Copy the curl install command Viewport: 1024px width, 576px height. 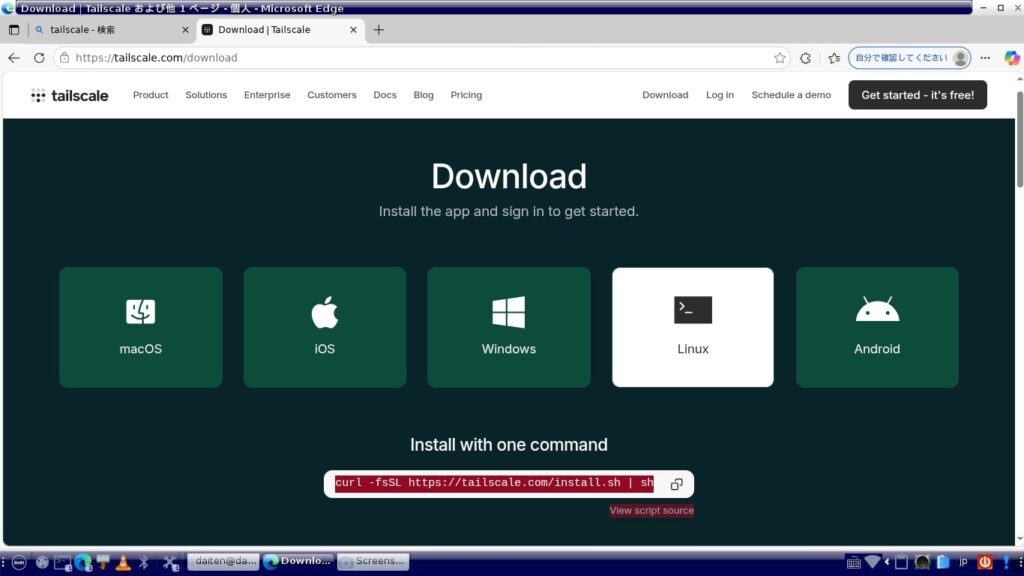pyautogui.click(x=676, y=484)
